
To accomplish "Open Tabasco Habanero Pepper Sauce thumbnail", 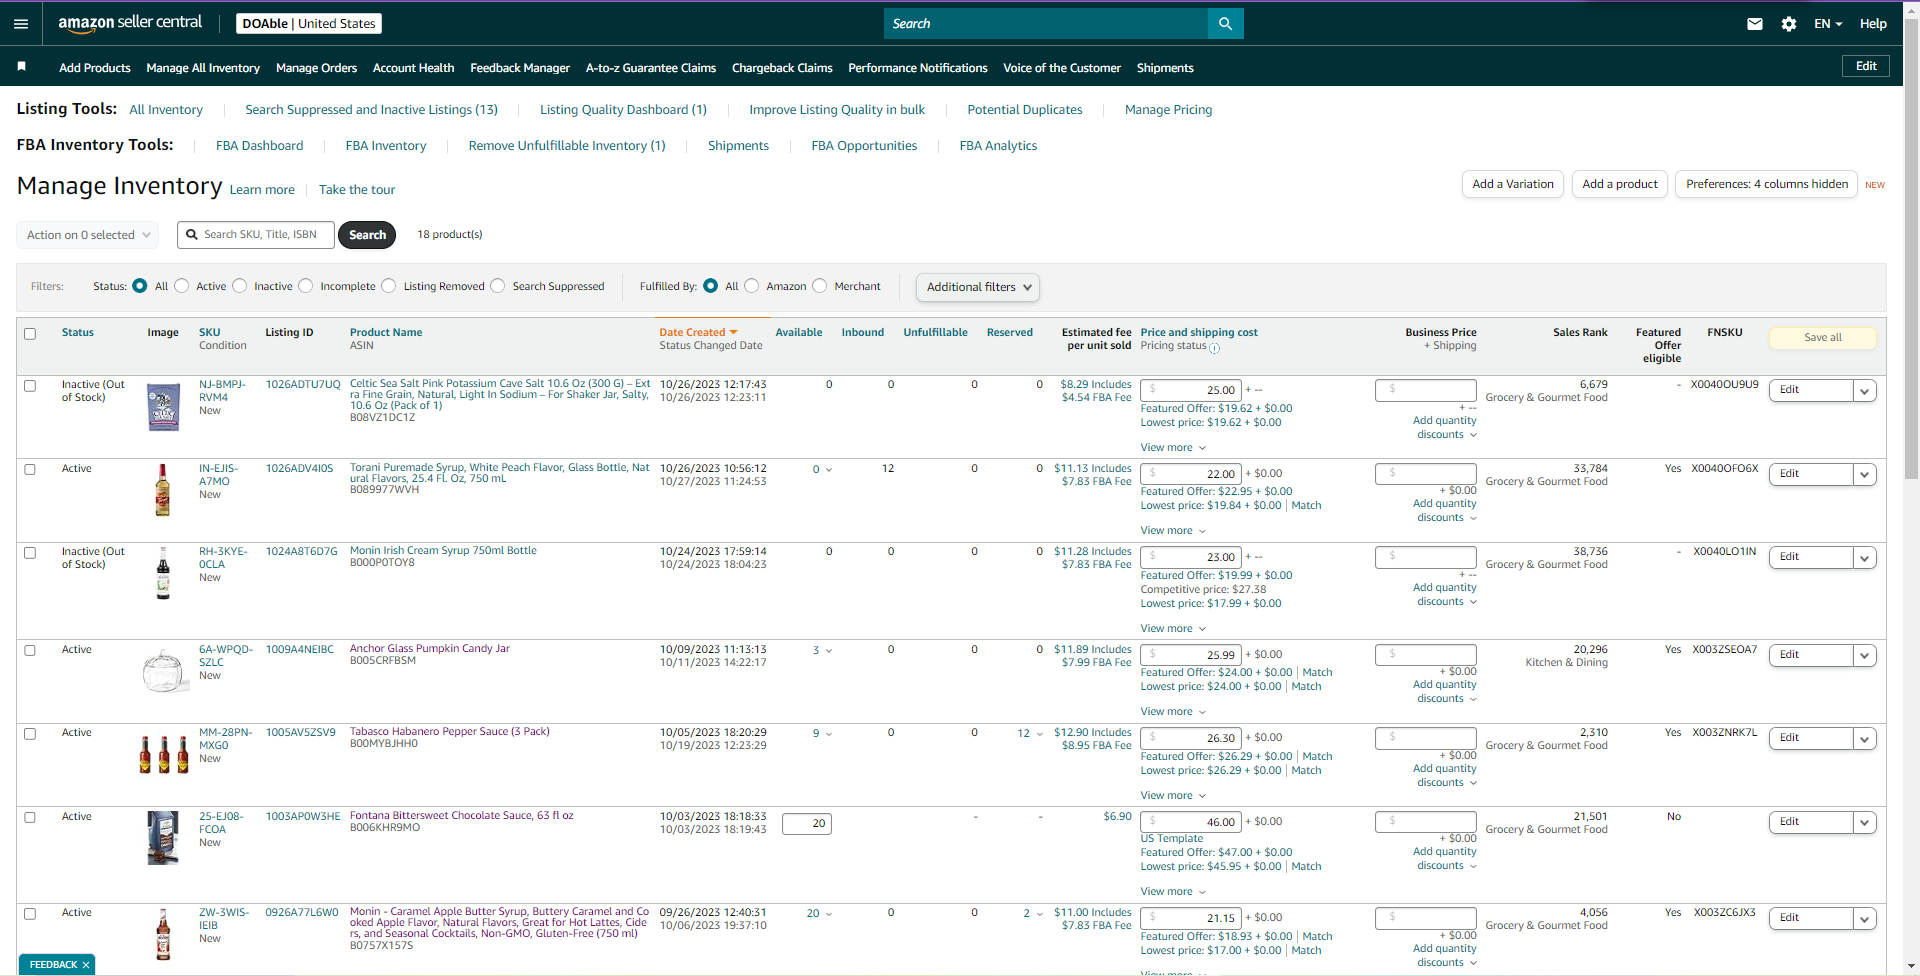I will (x=164, y=754).
